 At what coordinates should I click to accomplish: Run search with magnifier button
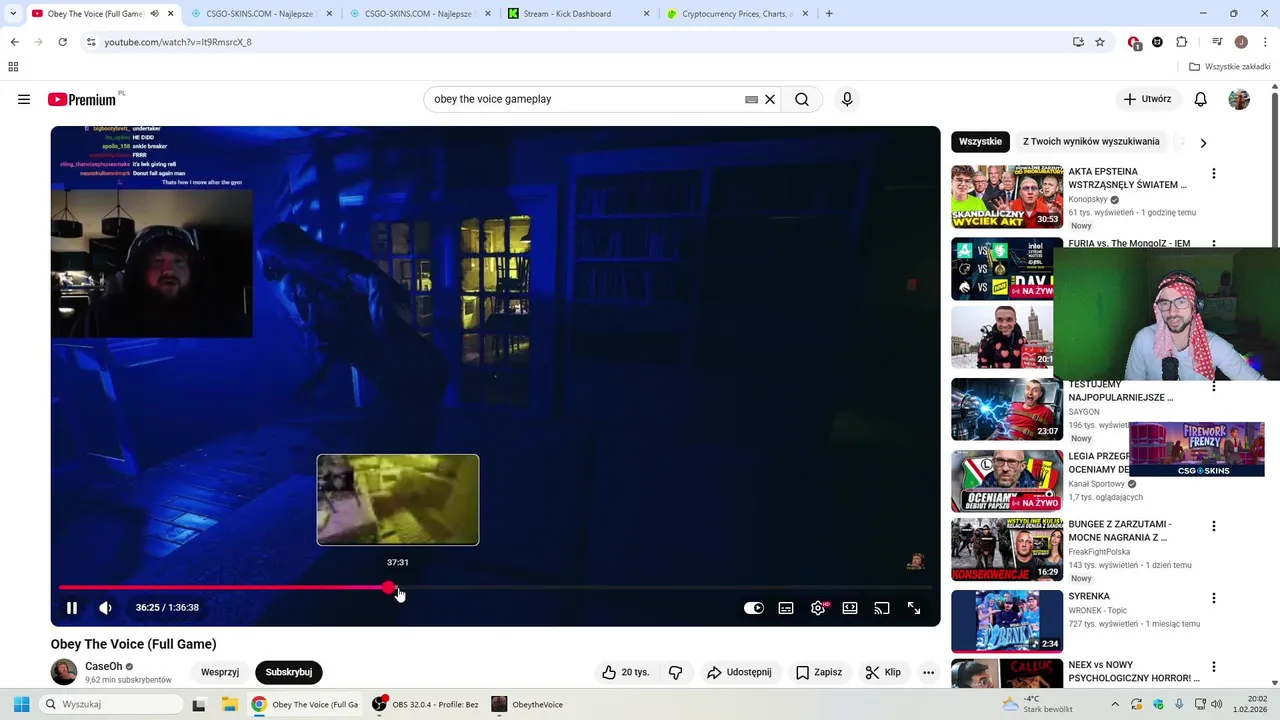coord(802,99)
